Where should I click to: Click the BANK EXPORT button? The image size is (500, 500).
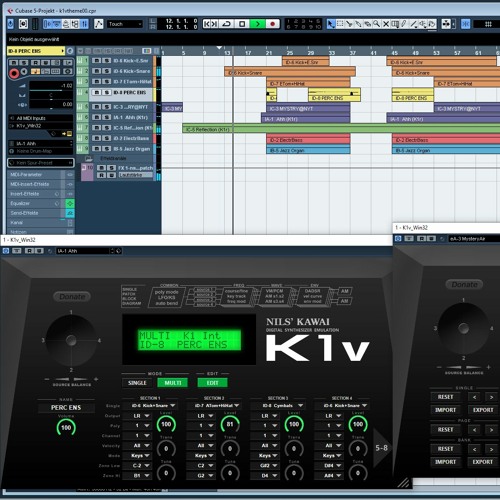(482, 462)
